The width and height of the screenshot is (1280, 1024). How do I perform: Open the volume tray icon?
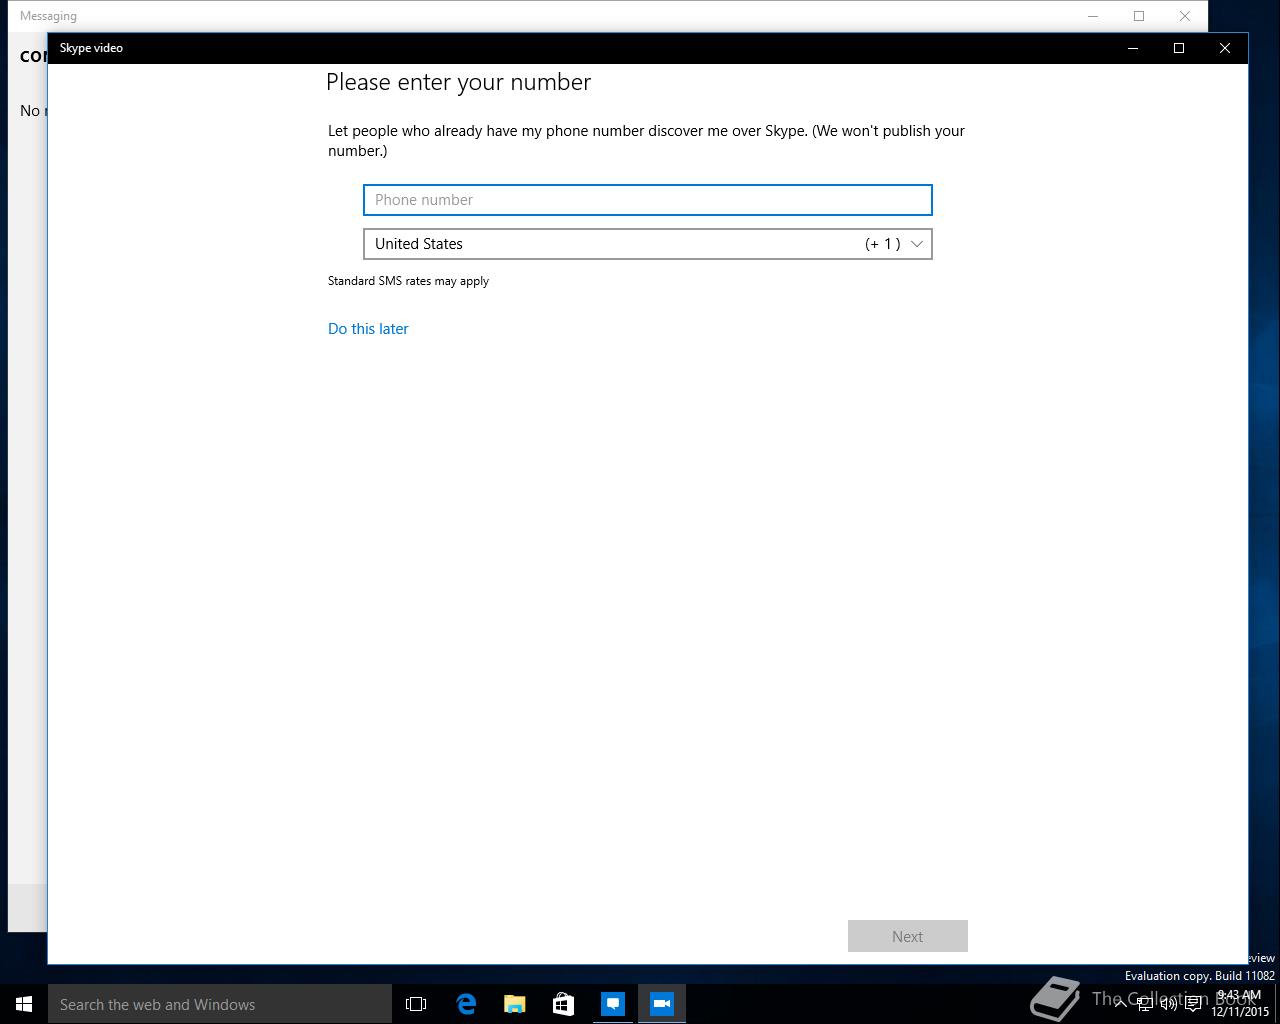click(1168, 1004)
